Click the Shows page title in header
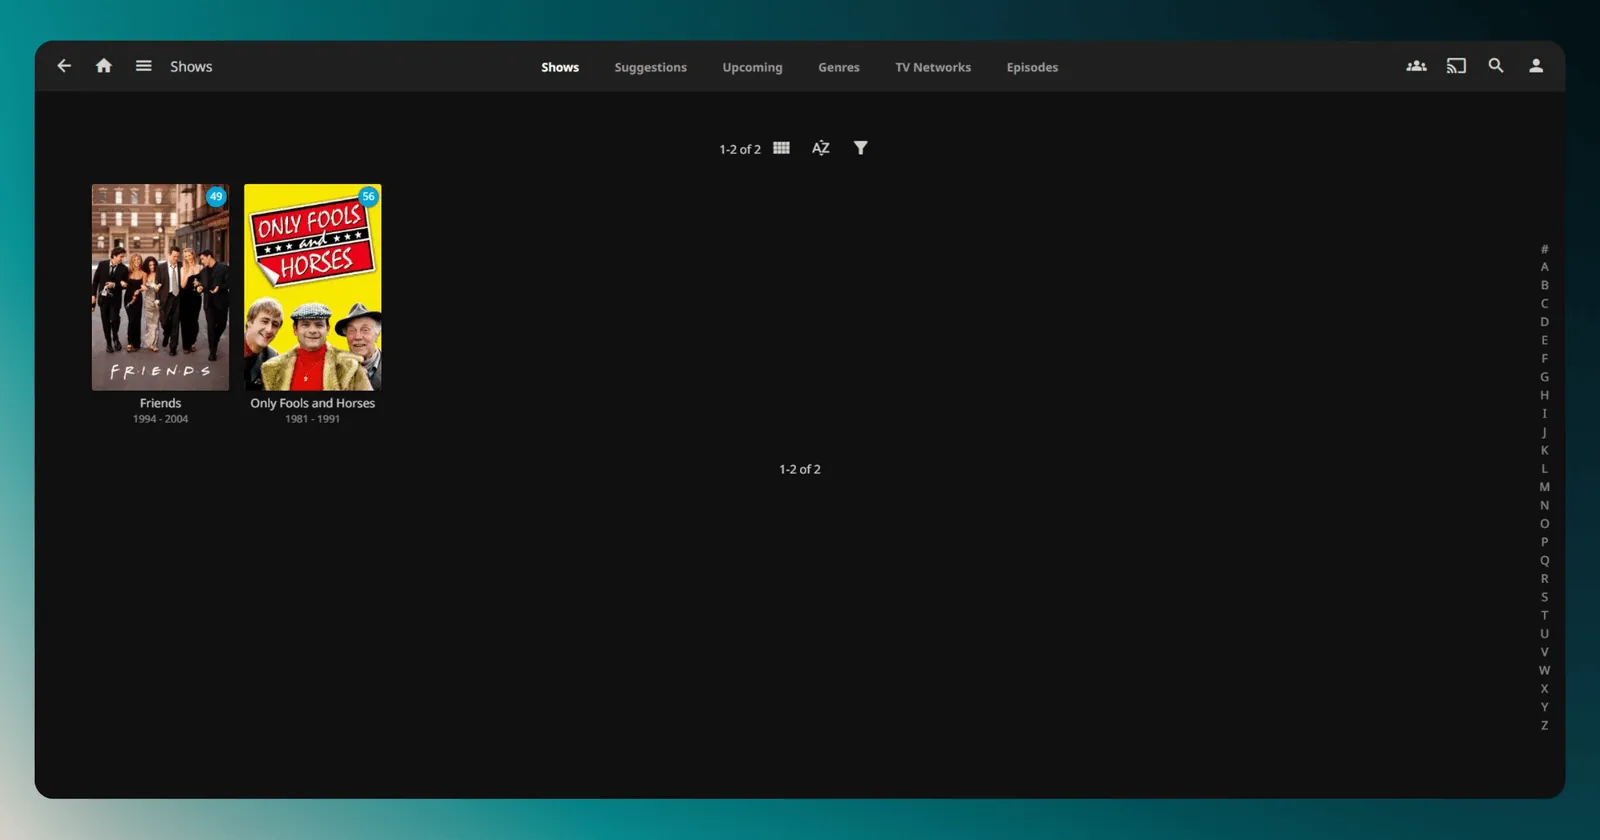 tap(191, 66)
